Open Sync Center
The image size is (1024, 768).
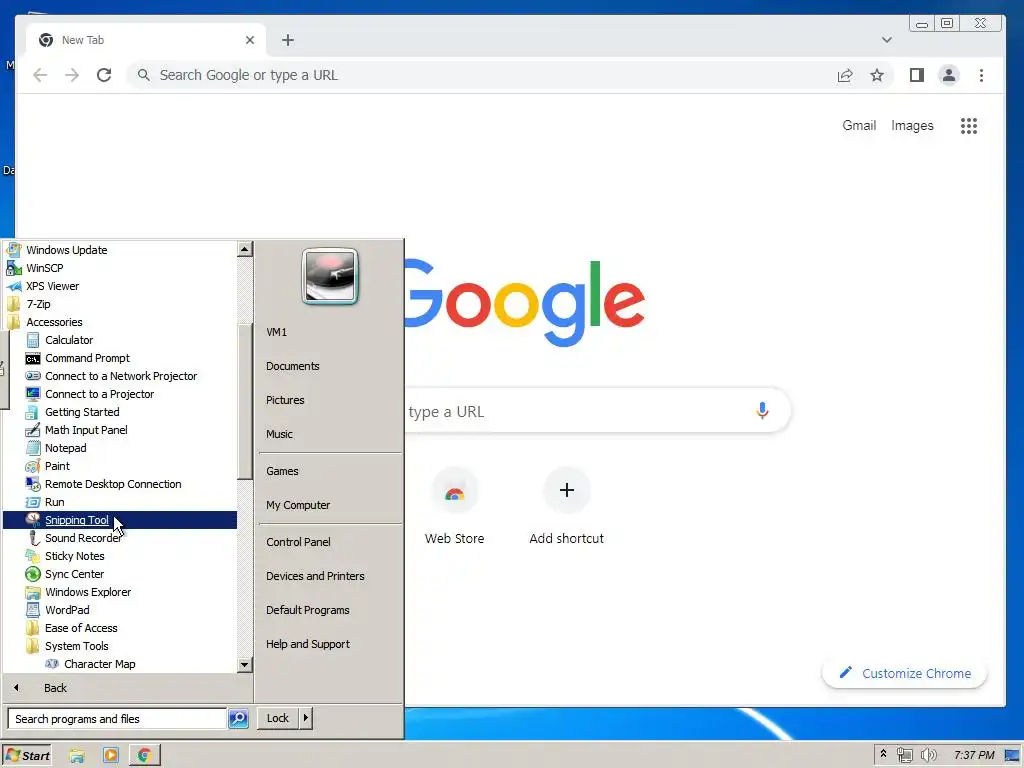click(74, 574)
